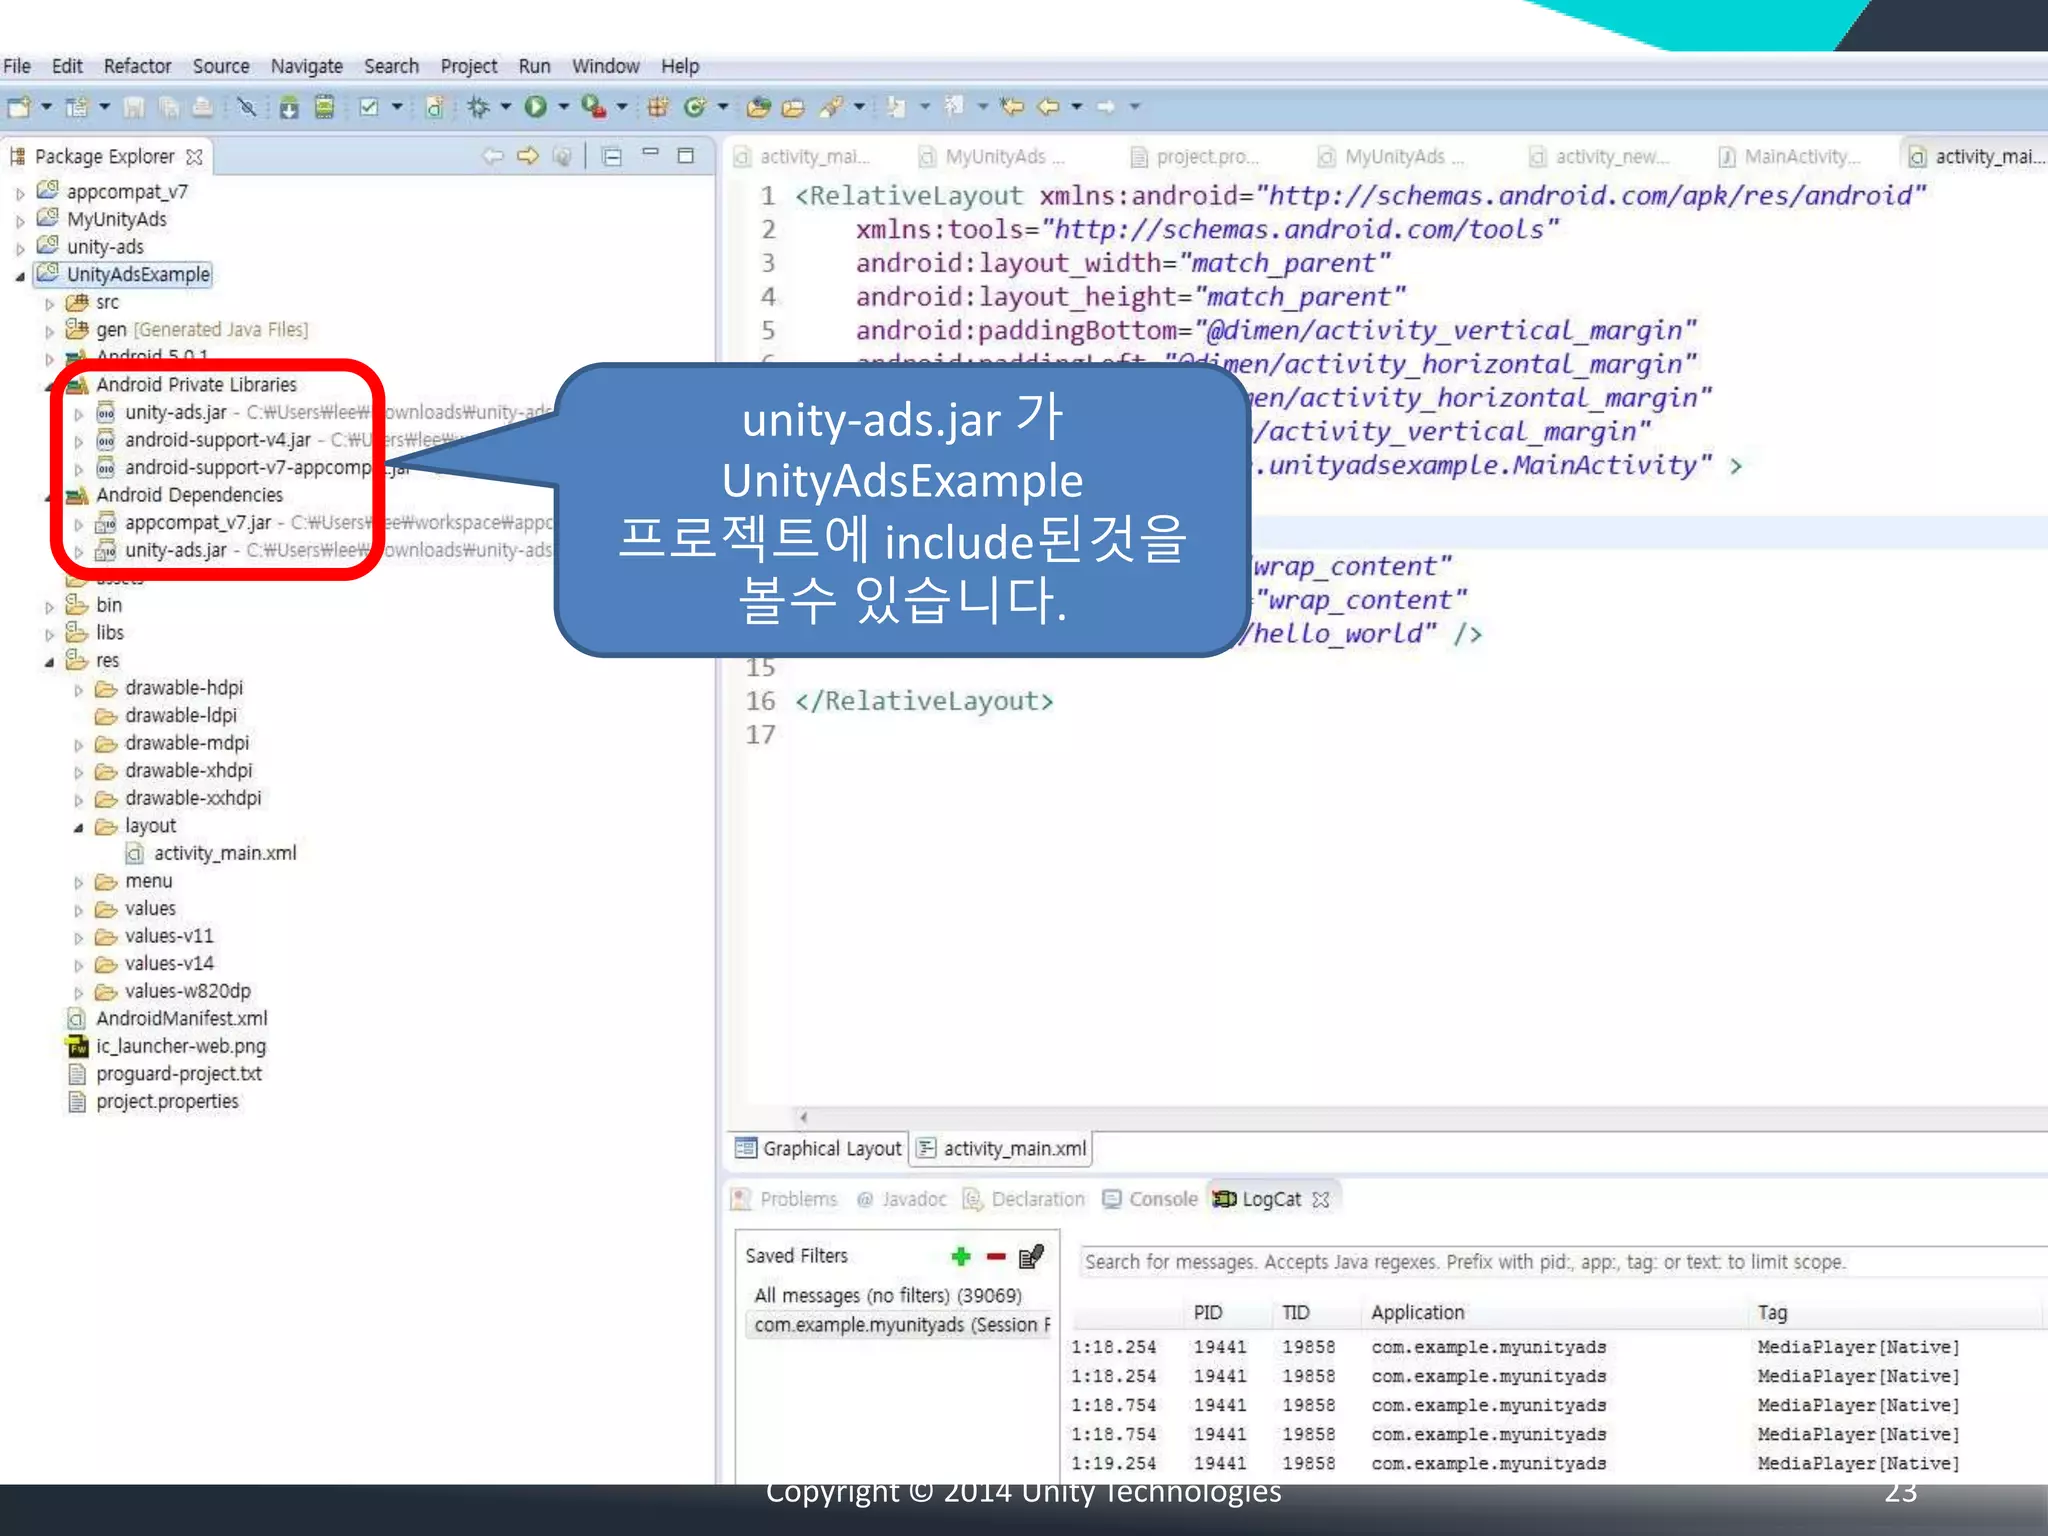Expand the bin folder node
Image resolution: width=2048 pixels, height=1536 pixels.
(49, 607)
